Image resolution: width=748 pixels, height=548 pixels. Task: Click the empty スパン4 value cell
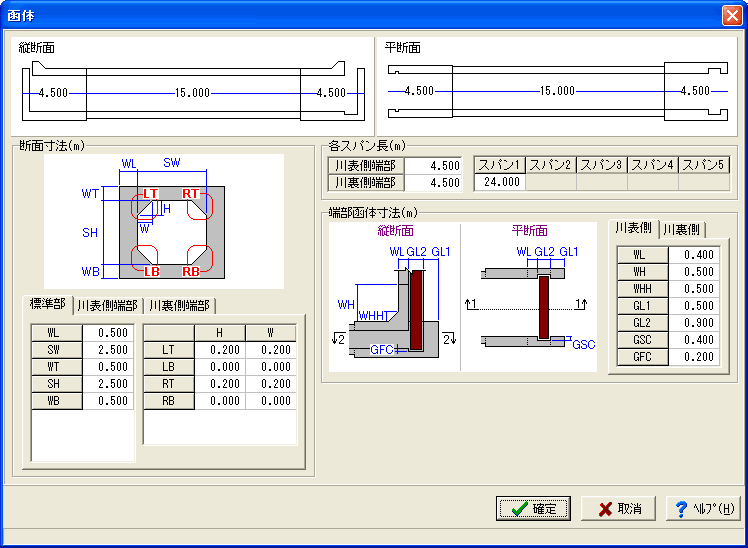(x=653, y=182)
